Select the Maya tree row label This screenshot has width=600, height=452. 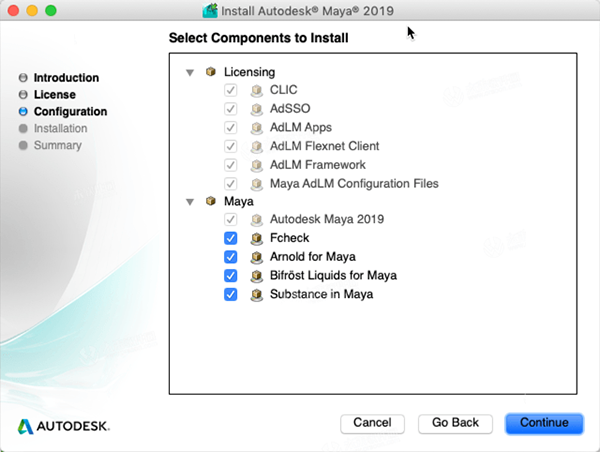coord(239,201)
